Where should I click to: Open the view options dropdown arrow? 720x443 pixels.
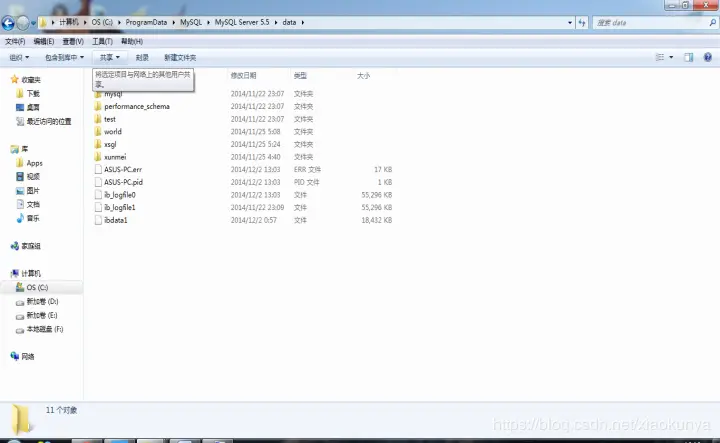tap(671, 57)
